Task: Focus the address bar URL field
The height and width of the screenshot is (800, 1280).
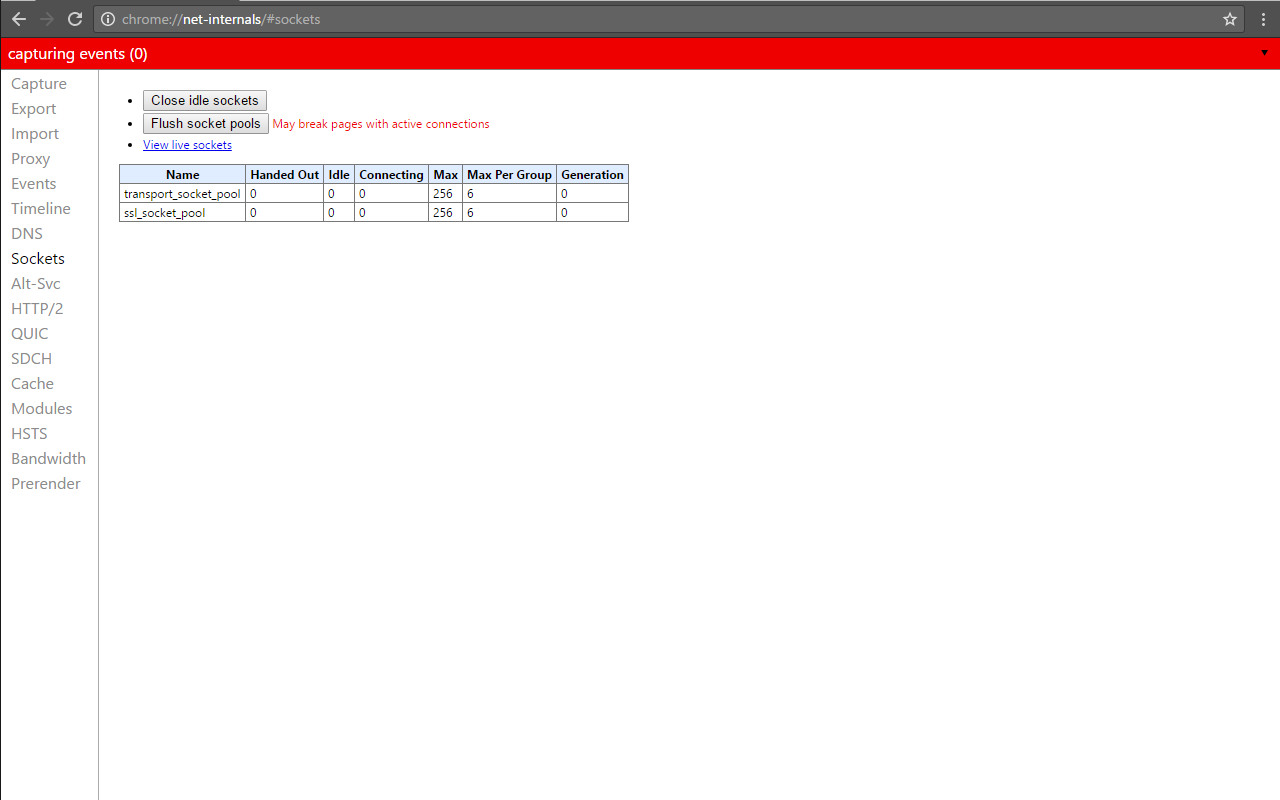Action: coord(668,19)
